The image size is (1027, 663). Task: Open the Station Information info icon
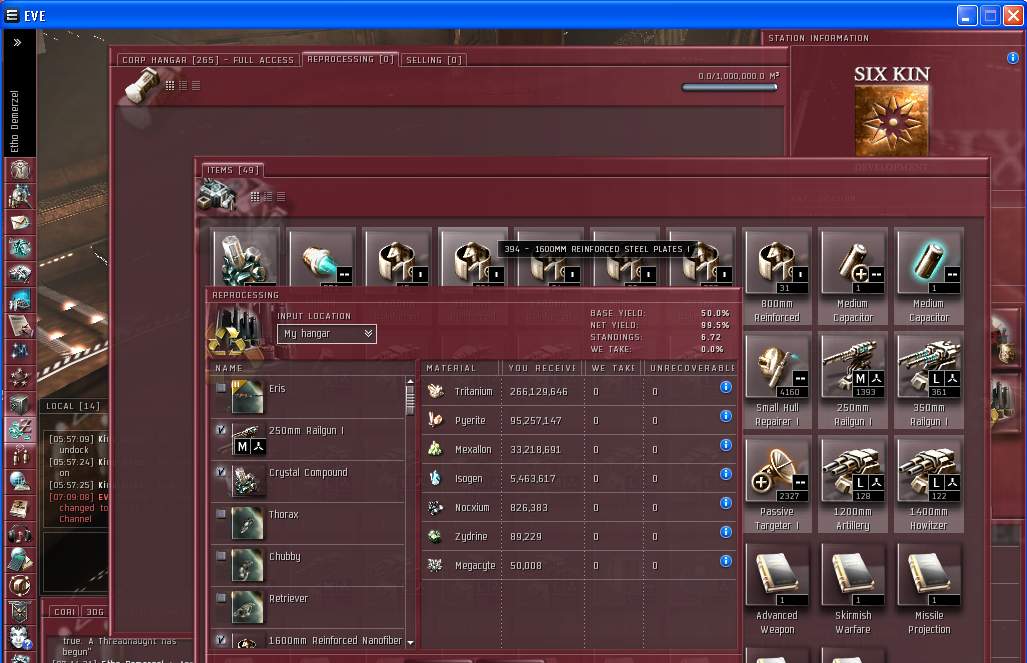pos(1013,58)
